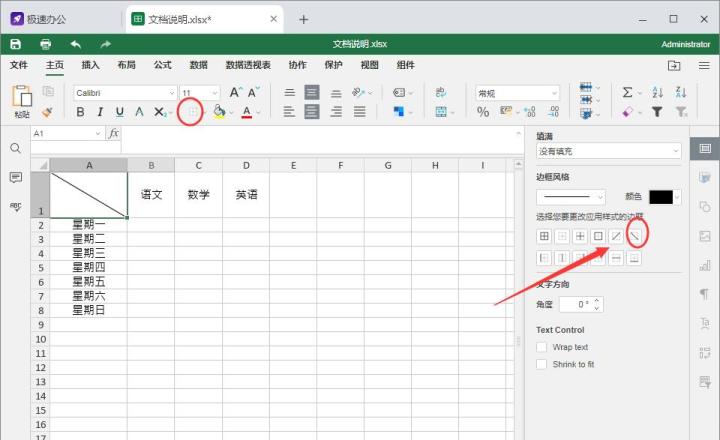Sort descending Z to A

coord(681,92)
